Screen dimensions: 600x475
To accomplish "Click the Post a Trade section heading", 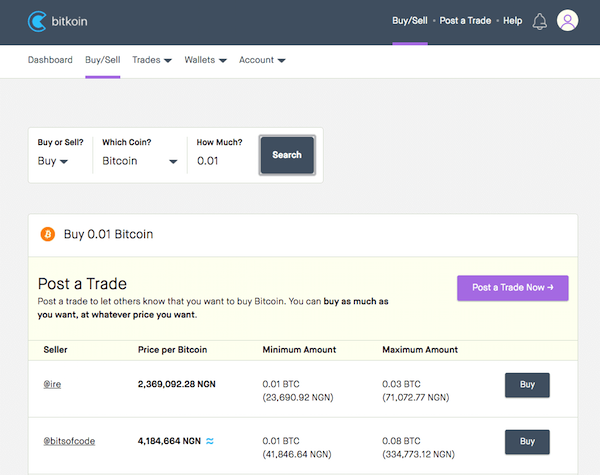I will point(82,284).
